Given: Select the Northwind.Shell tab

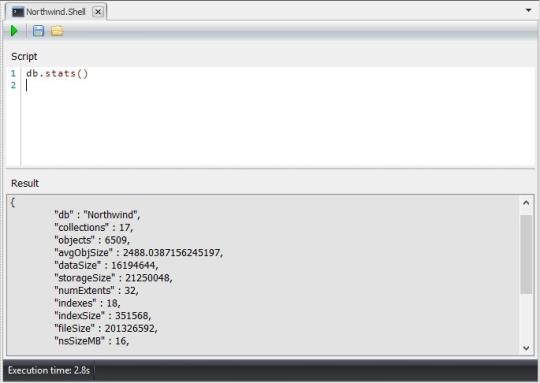Looking at the screenshot, I should tap(56, 12).
